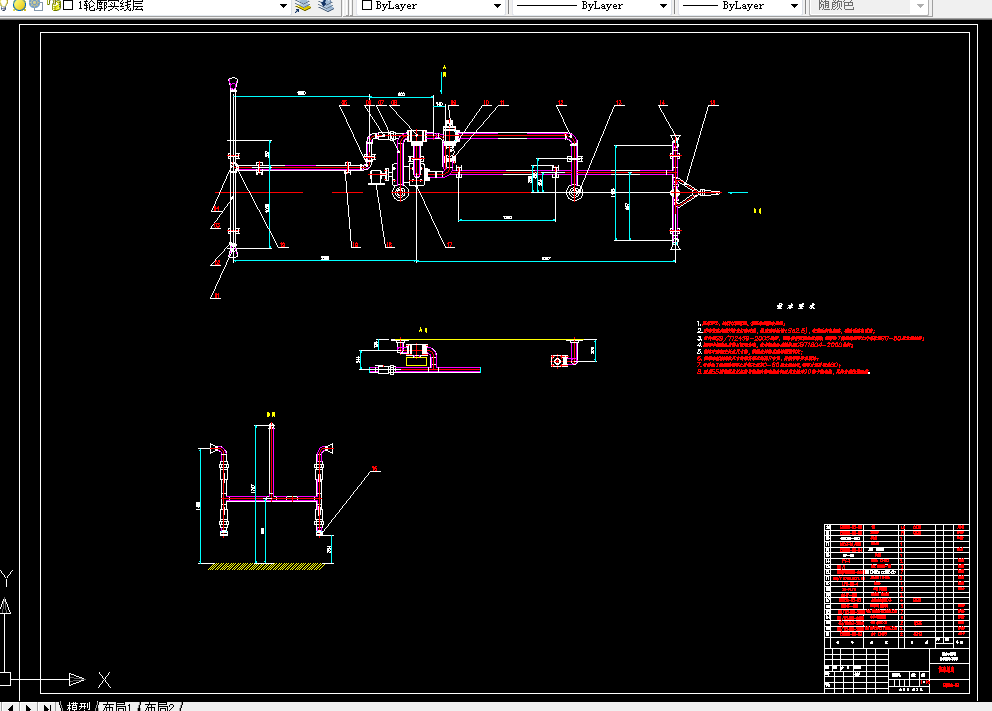
Task: Click the UCS origin icon square
Action: [4, 679]
